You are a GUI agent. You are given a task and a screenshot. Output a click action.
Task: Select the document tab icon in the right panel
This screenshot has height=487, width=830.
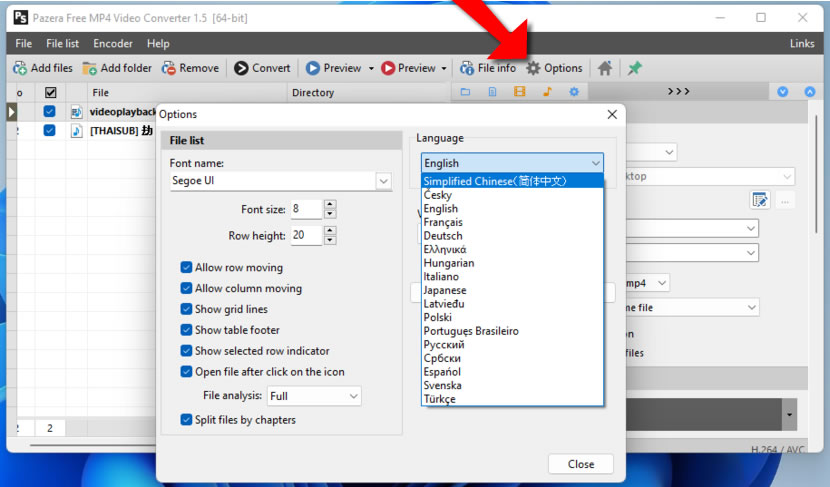click(492, 92)
